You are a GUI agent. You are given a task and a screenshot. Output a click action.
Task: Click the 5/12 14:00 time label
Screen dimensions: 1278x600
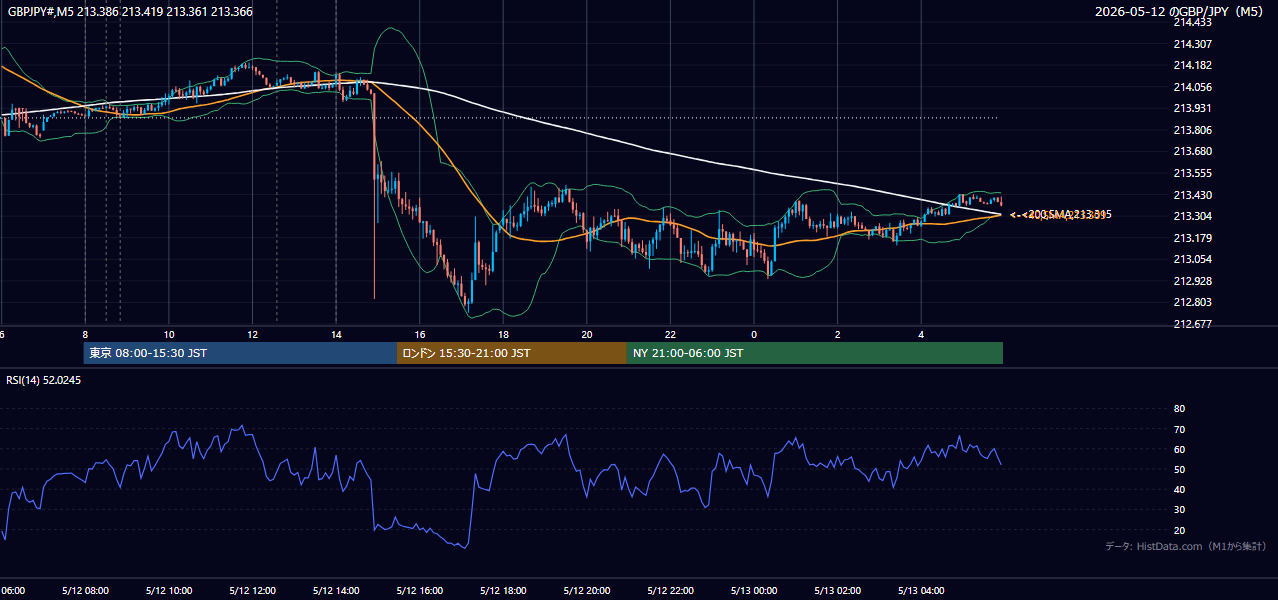click(x=336, y=590)
